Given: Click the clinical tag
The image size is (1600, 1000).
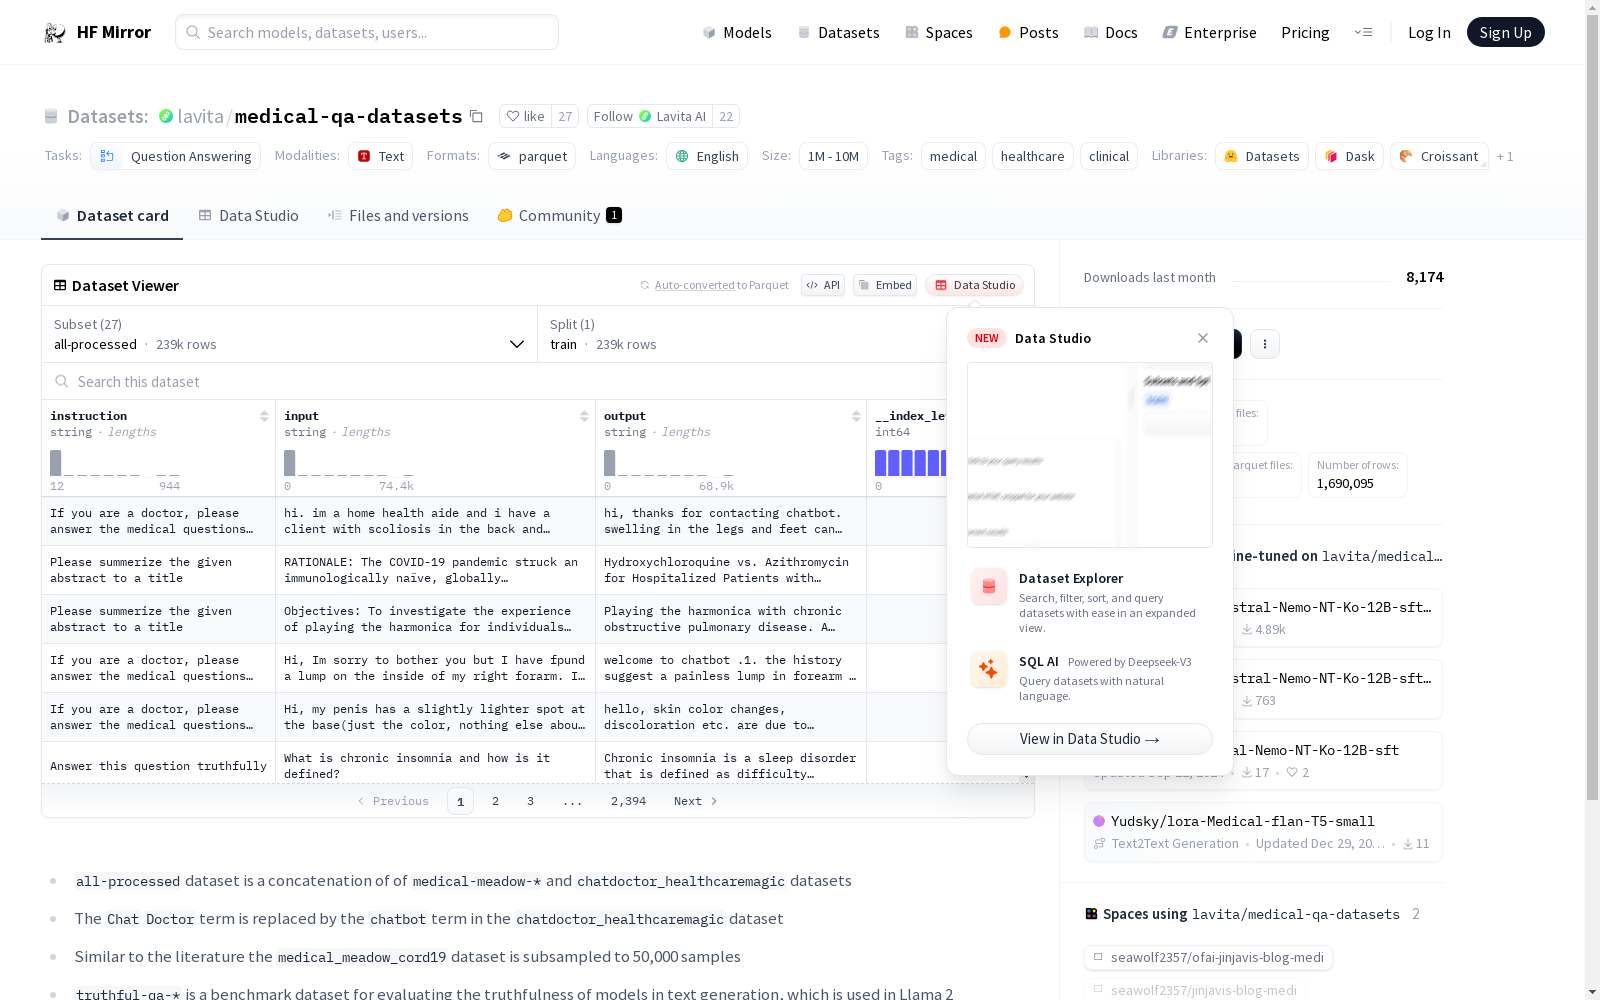Looking at the screenshot, I should (x=1109, y=156).
